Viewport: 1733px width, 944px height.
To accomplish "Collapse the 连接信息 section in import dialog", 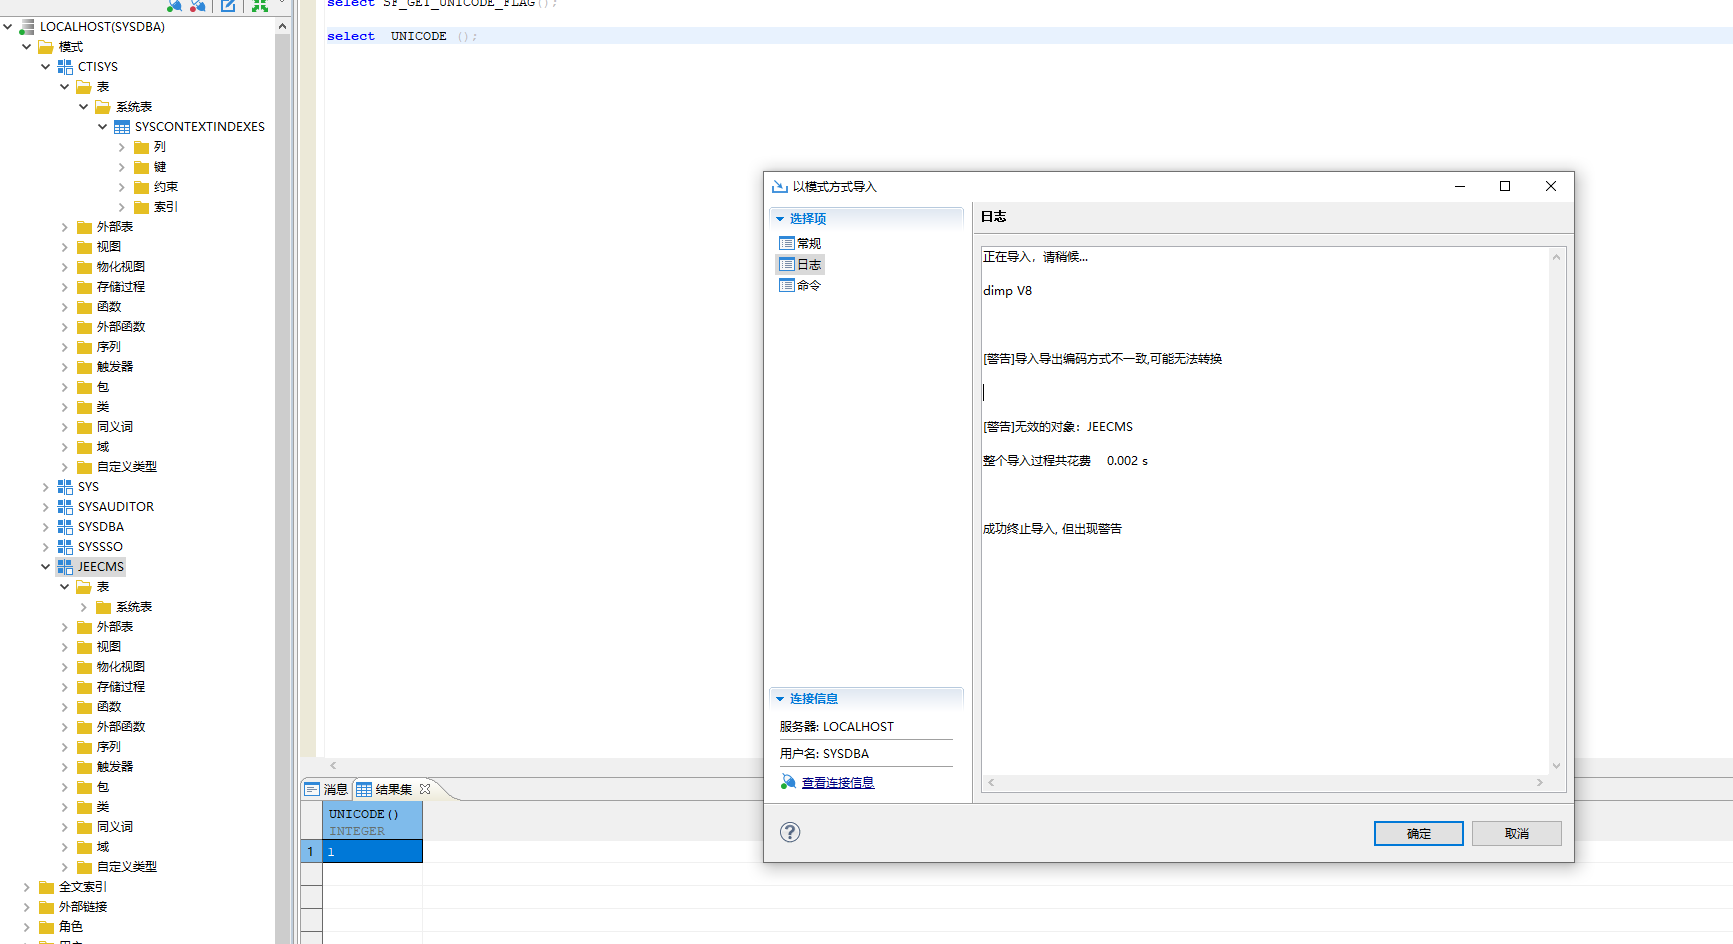I will [780, 699].
